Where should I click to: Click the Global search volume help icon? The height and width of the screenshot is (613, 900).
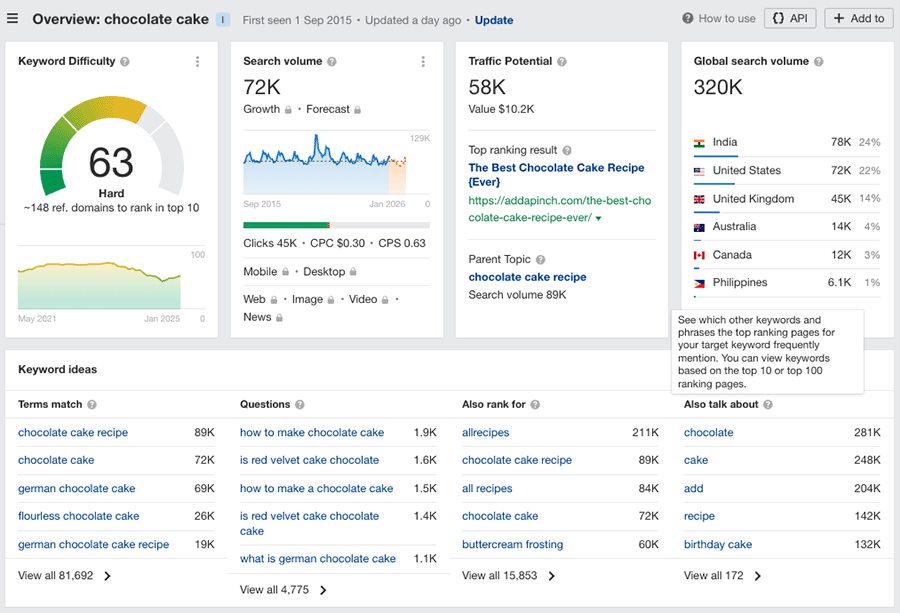tap(818, 61)
